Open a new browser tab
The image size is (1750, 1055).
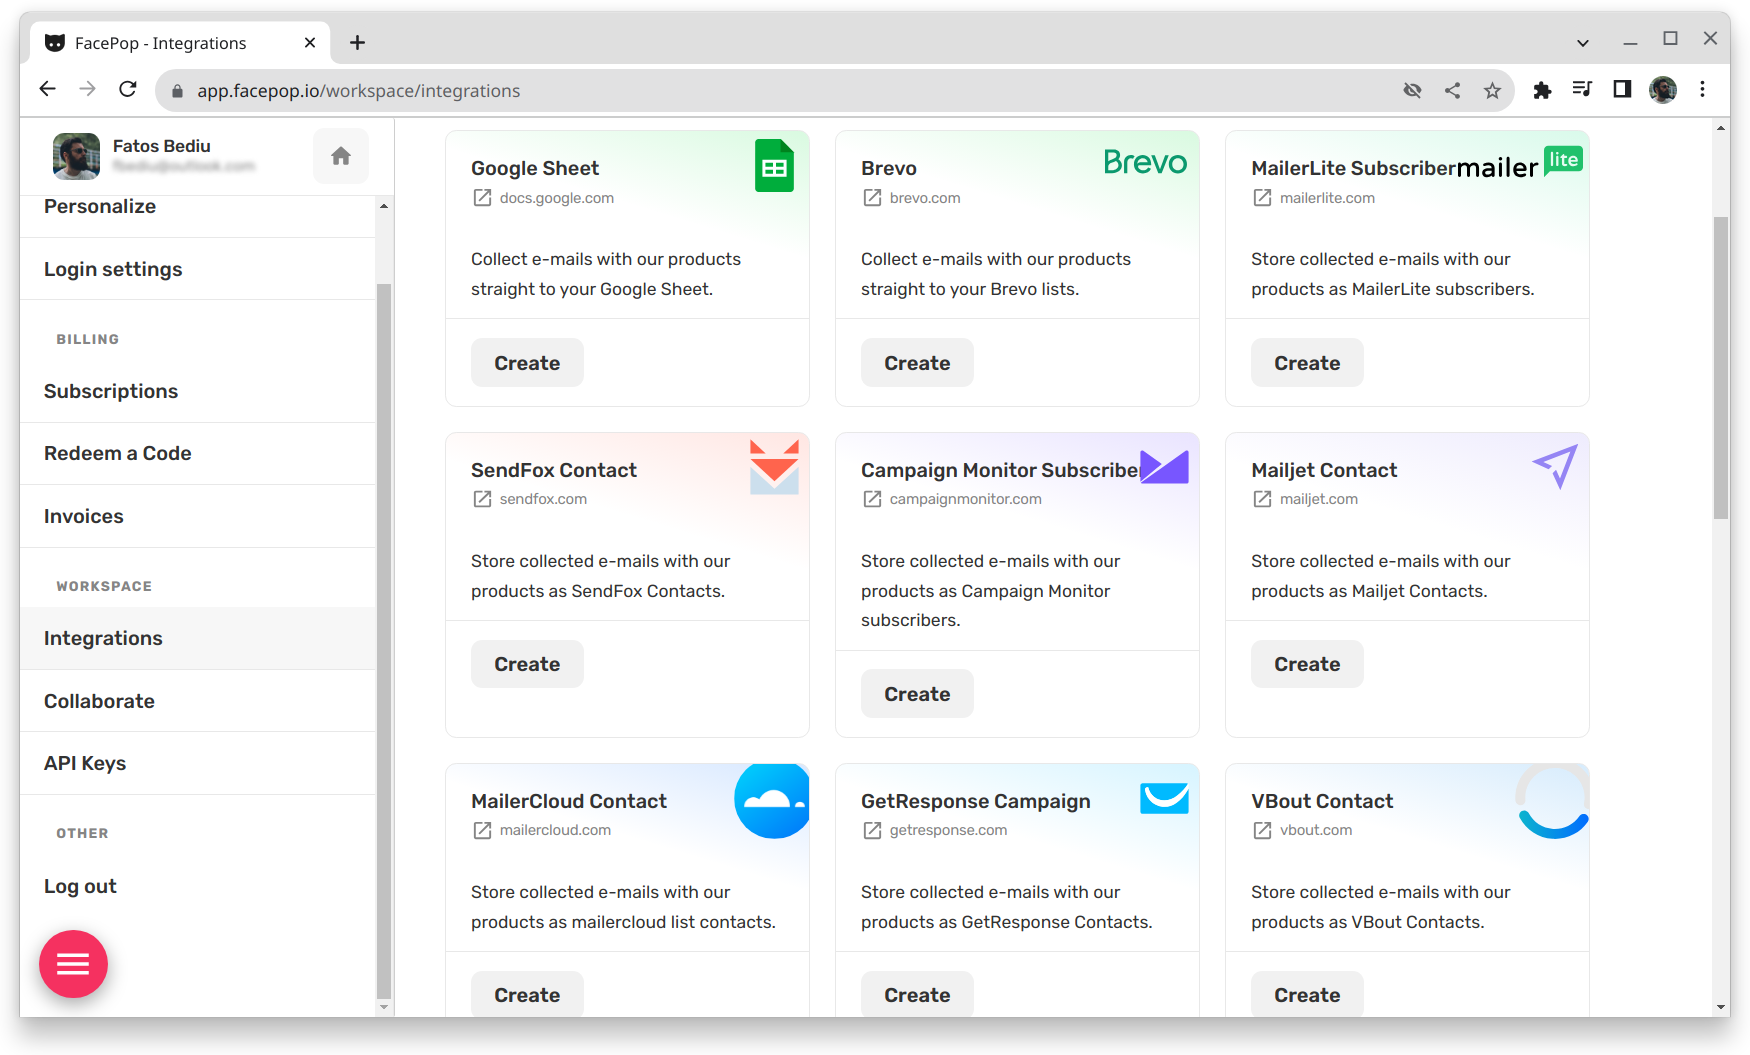(357, 42)
